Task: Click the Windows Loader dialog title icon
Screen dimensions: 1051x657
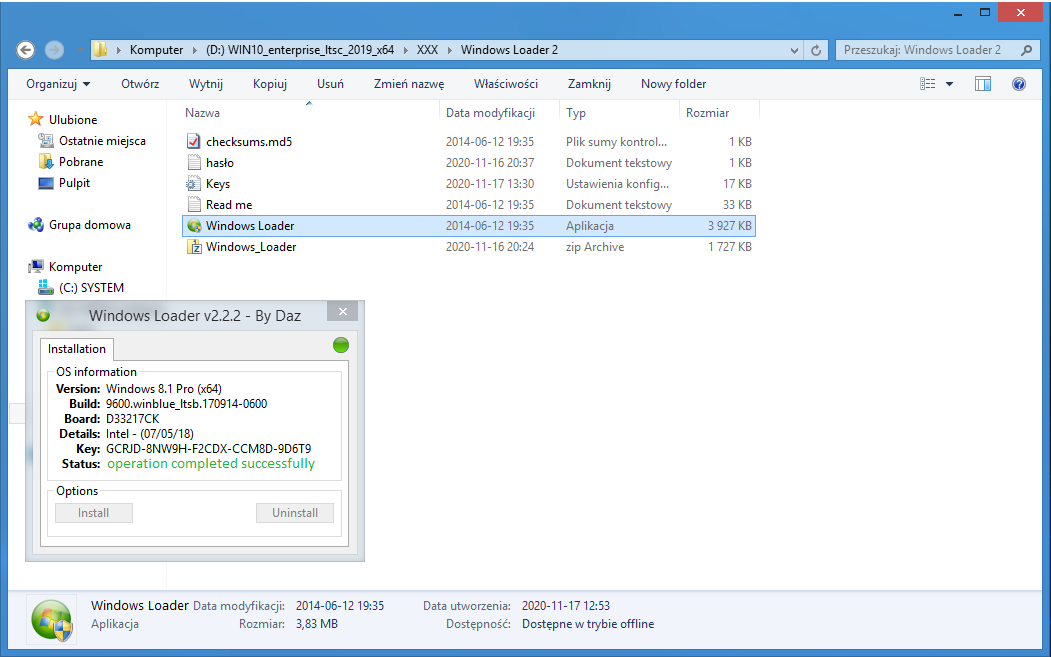Action: coord(43,315)
